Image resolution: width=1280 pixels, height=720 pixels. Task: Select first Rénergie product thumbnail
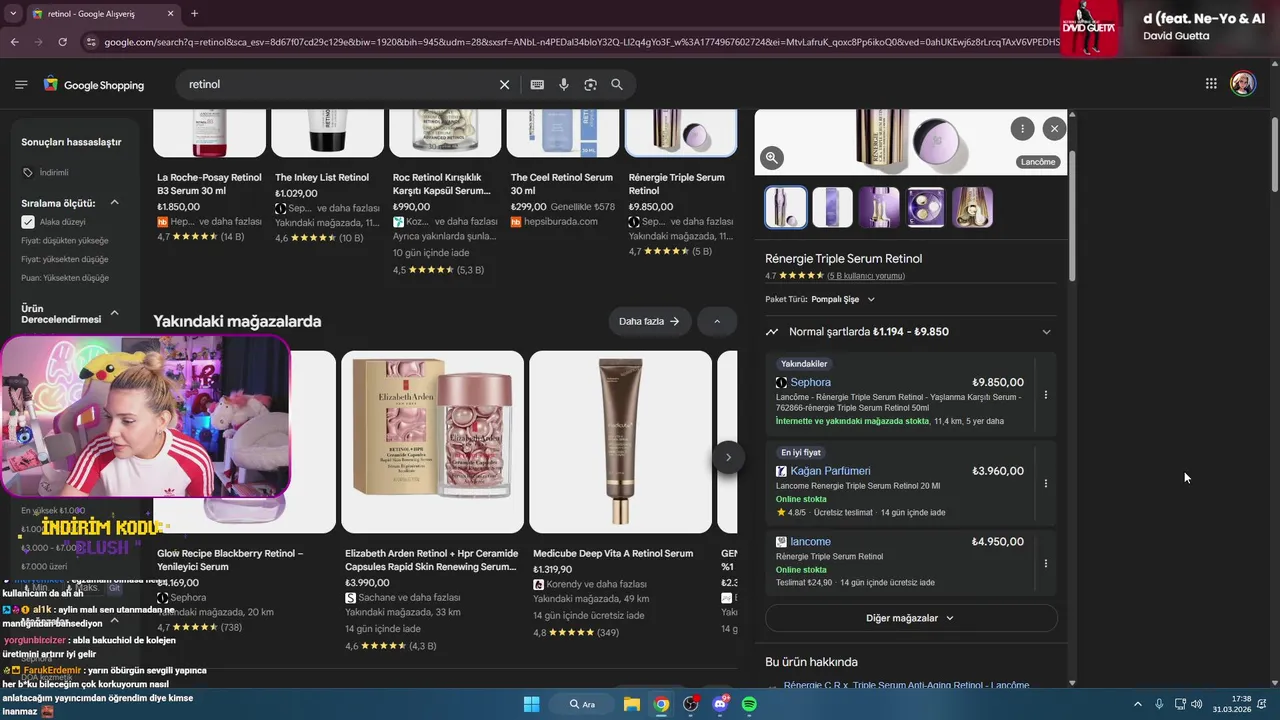786,207
